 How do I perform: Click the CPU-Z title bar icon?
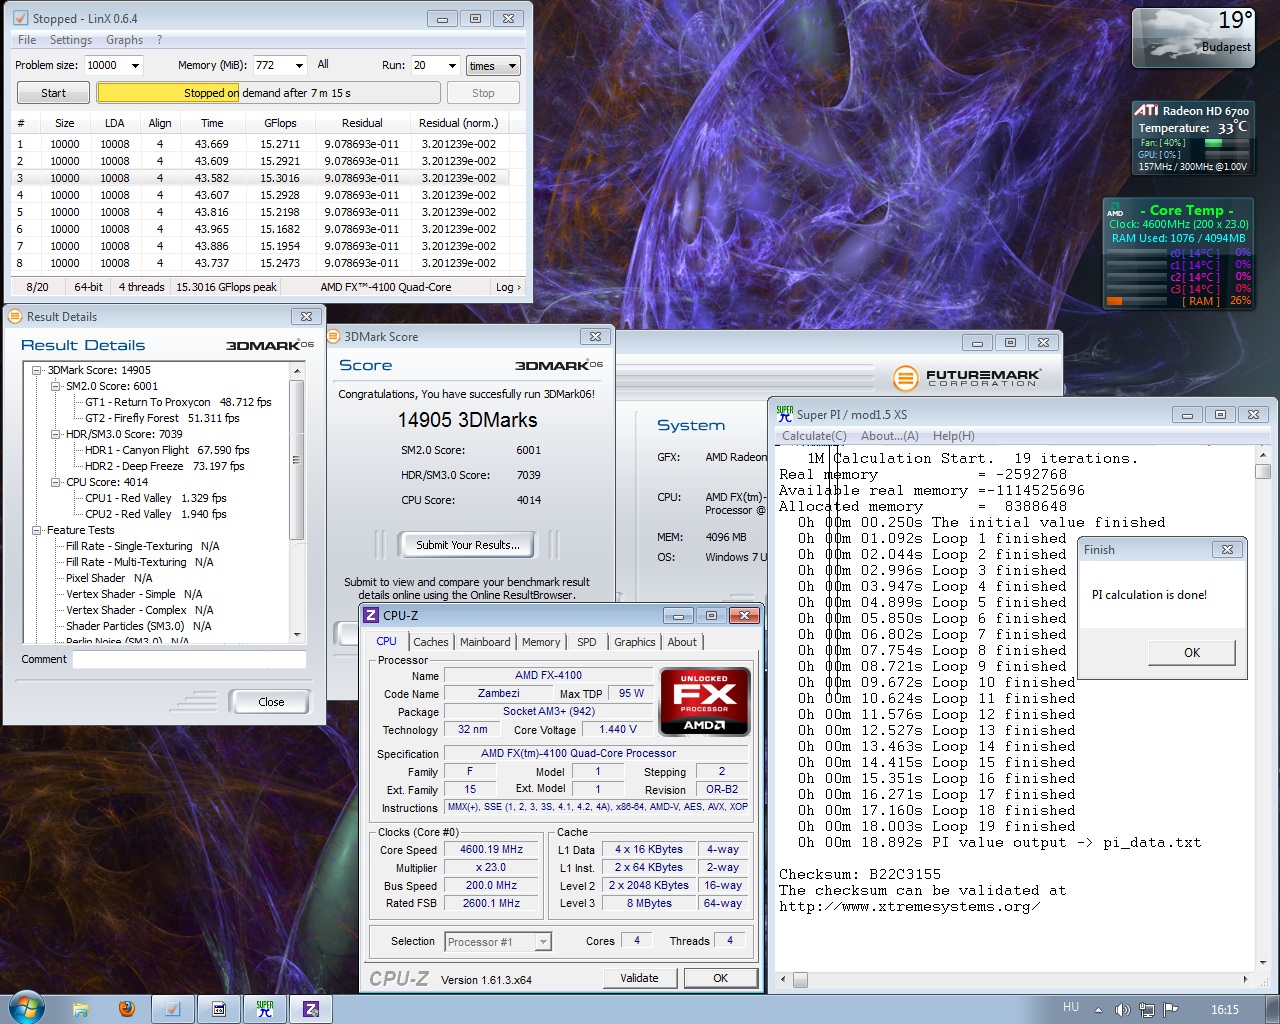(371, 615)
